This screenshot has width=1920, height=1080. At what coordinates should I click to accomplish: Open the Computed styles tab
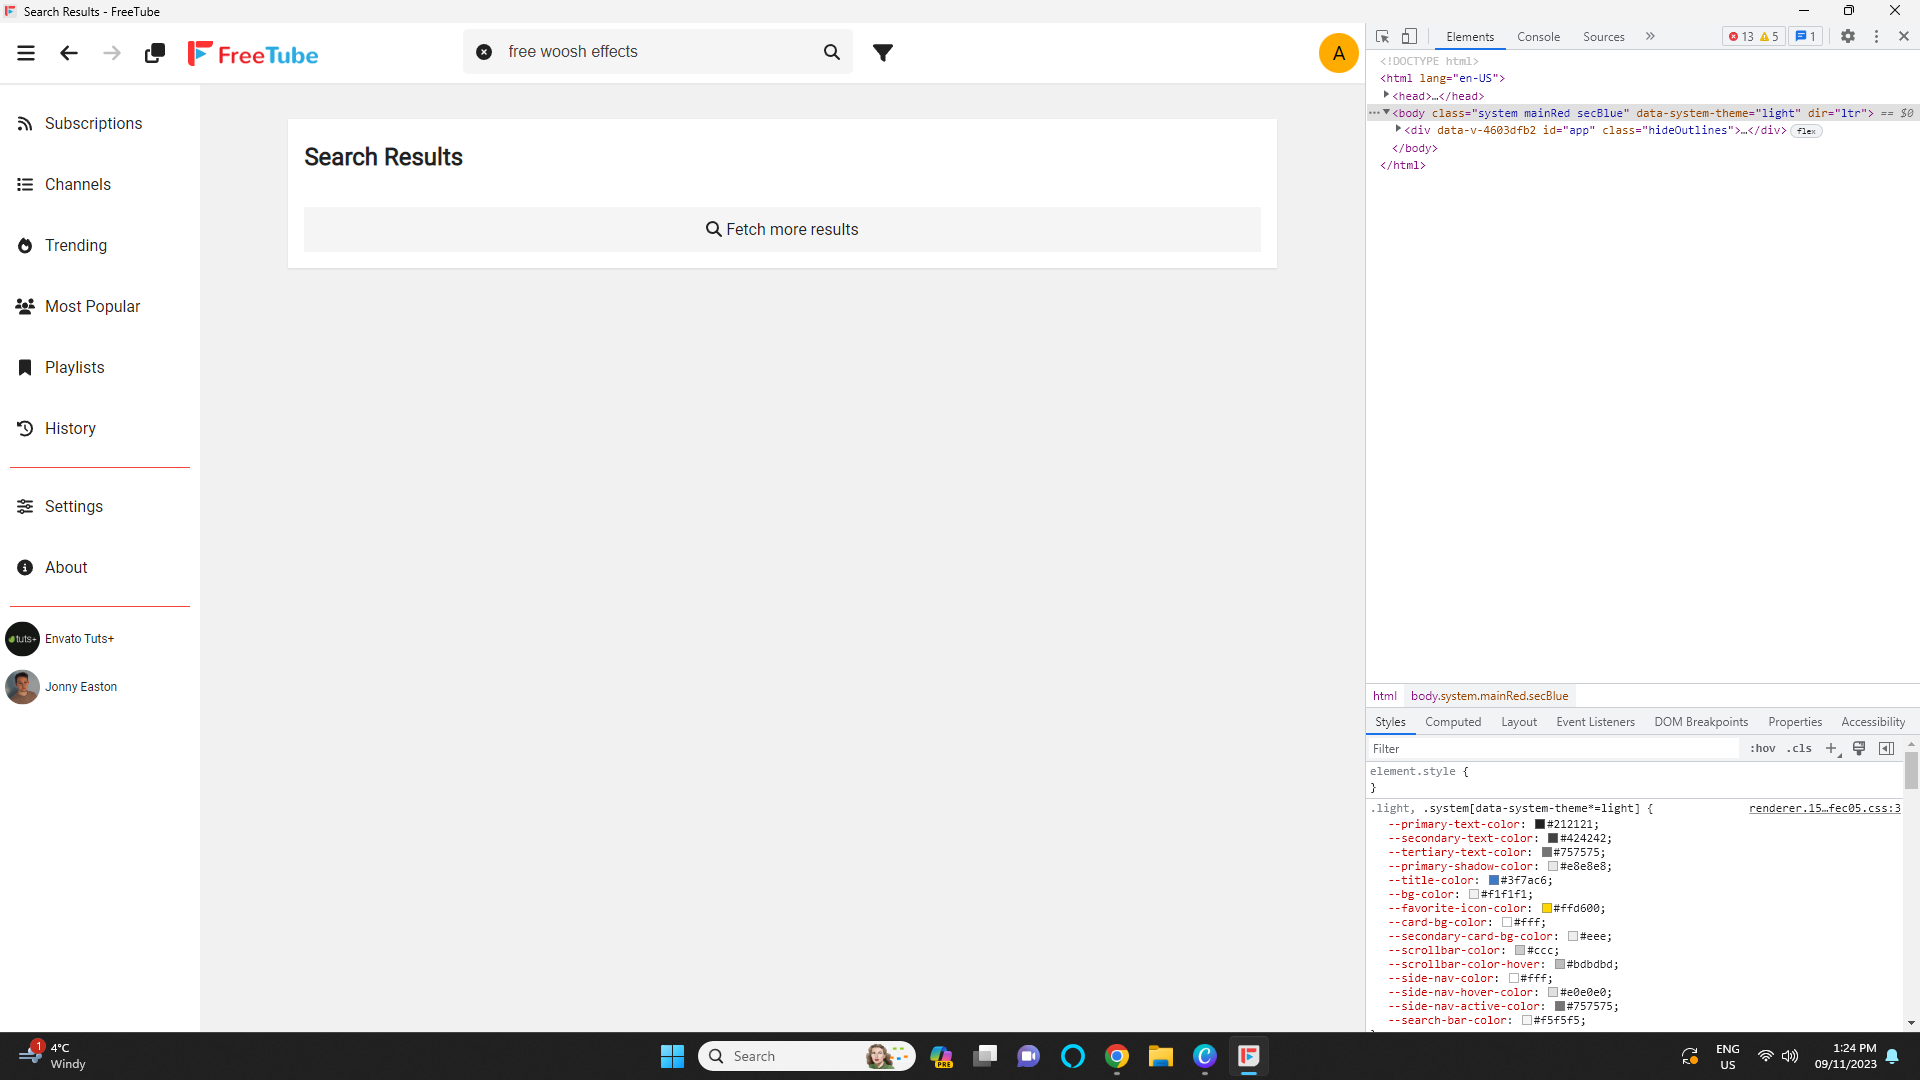click(x=1453, y=721)
